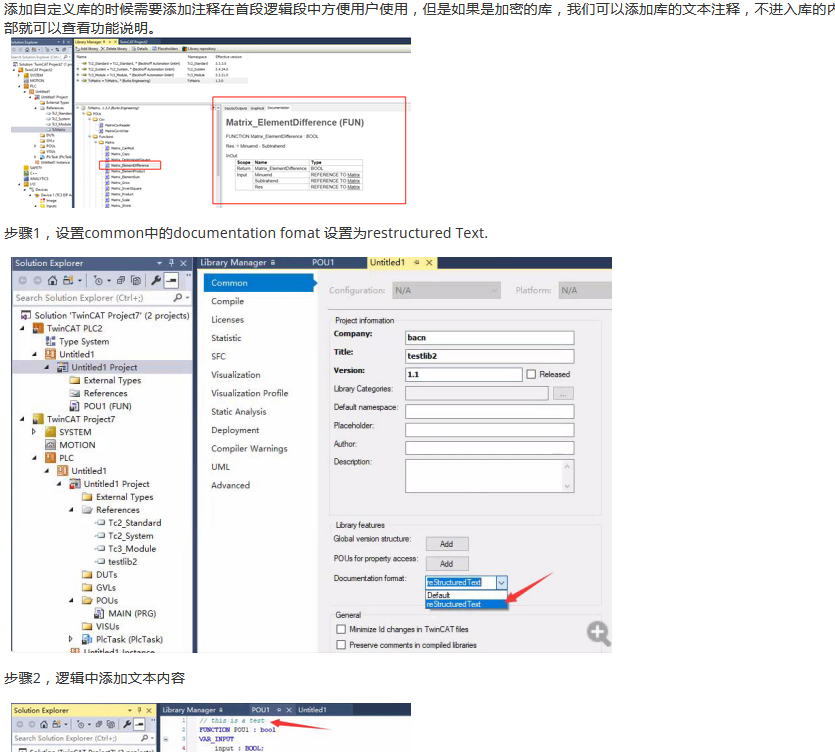Click wrench Properties icon in step 1 Solution Explorer

(x=156, y=280)
